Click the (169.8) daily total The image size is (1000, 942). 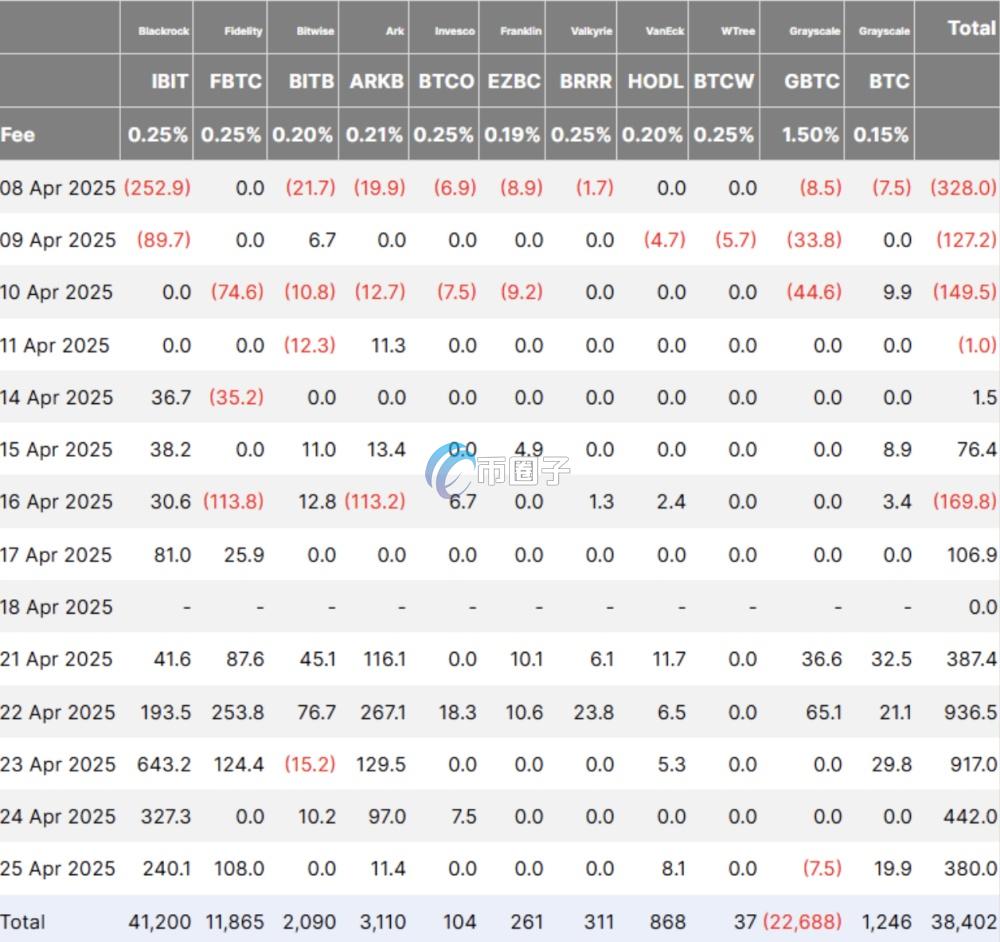tap(965, 501)
